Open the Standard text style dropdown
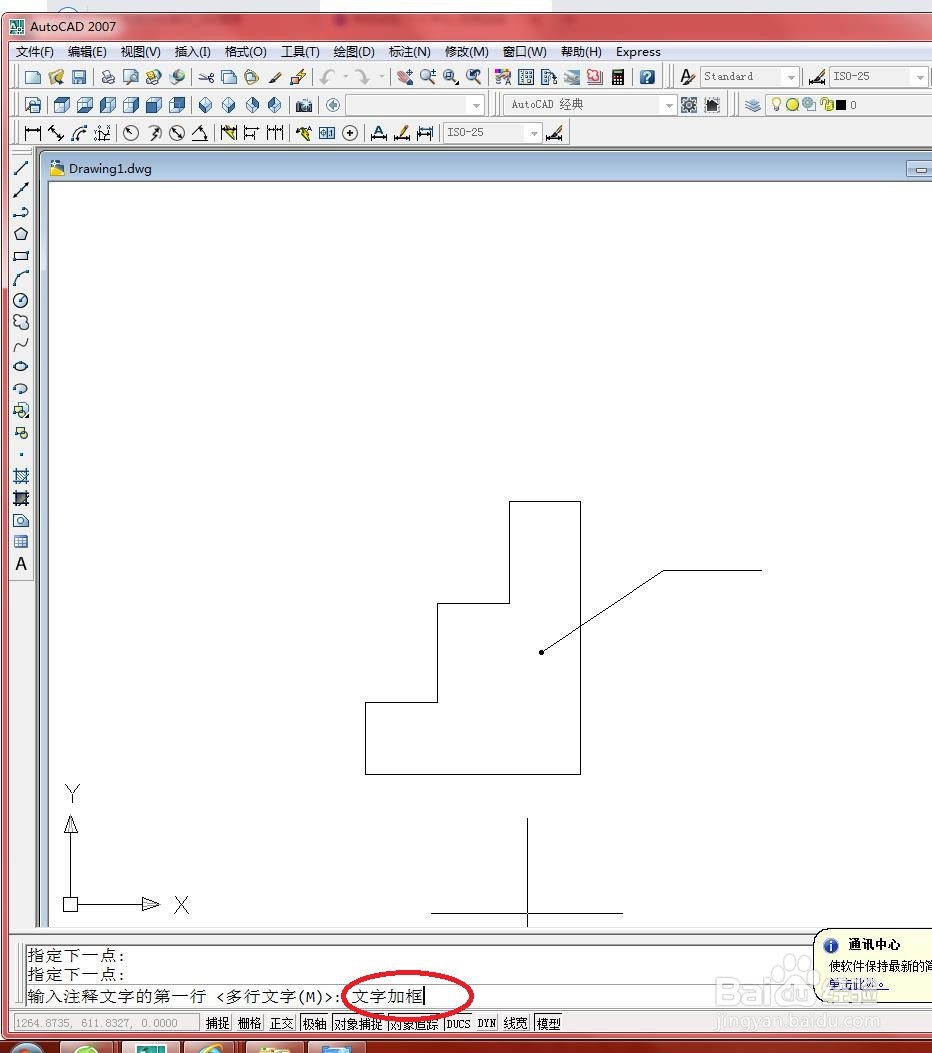The height and width of the screenshot is (1053, 932). 792,77
